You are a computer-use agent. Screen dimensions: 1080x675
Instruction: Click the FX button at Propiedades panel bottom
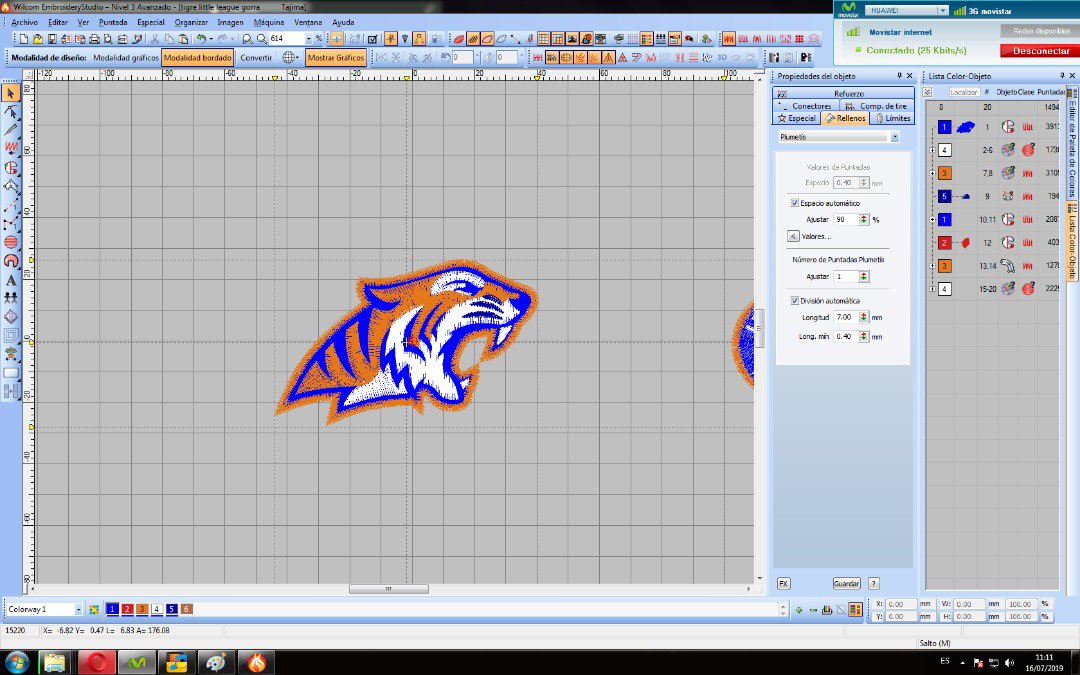click(x=783, y=583)
